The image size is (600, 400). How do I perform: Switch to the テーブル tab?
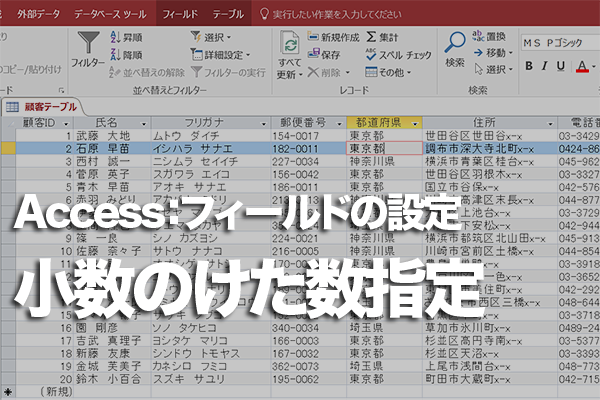coord(228,14)
